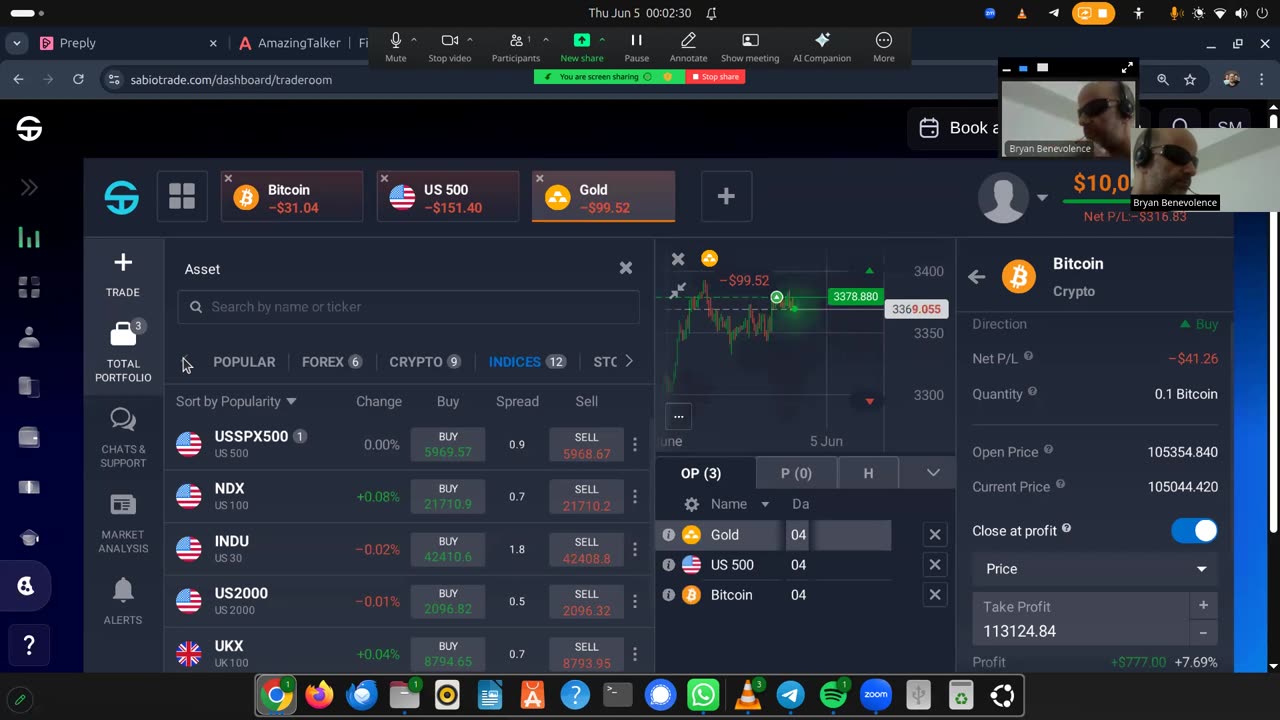Select the CRYPTO category tab
The height and width of the screenshot is (720, 1280).
point(425,362)
